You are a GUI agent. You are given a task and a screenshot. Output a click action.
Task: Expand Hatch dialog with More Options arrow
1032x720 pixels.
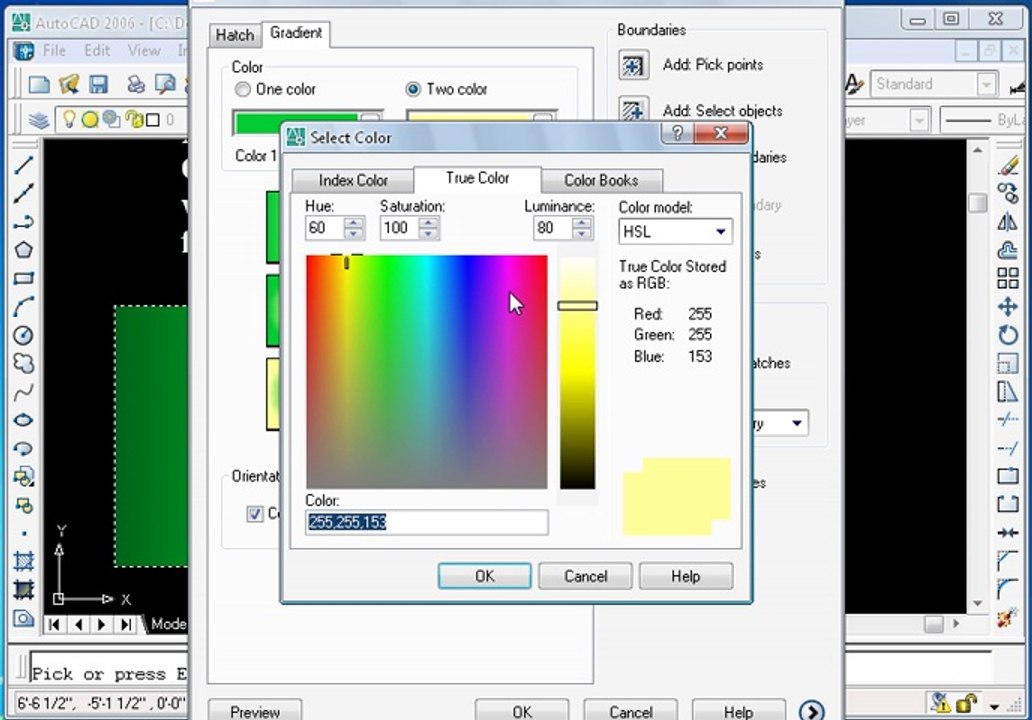click(x=811, y=711)
